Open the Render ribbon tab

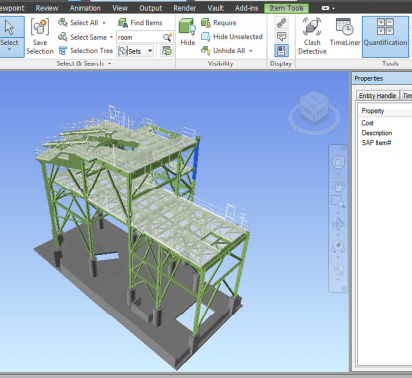pyautogui.click(x=184, y=8)
